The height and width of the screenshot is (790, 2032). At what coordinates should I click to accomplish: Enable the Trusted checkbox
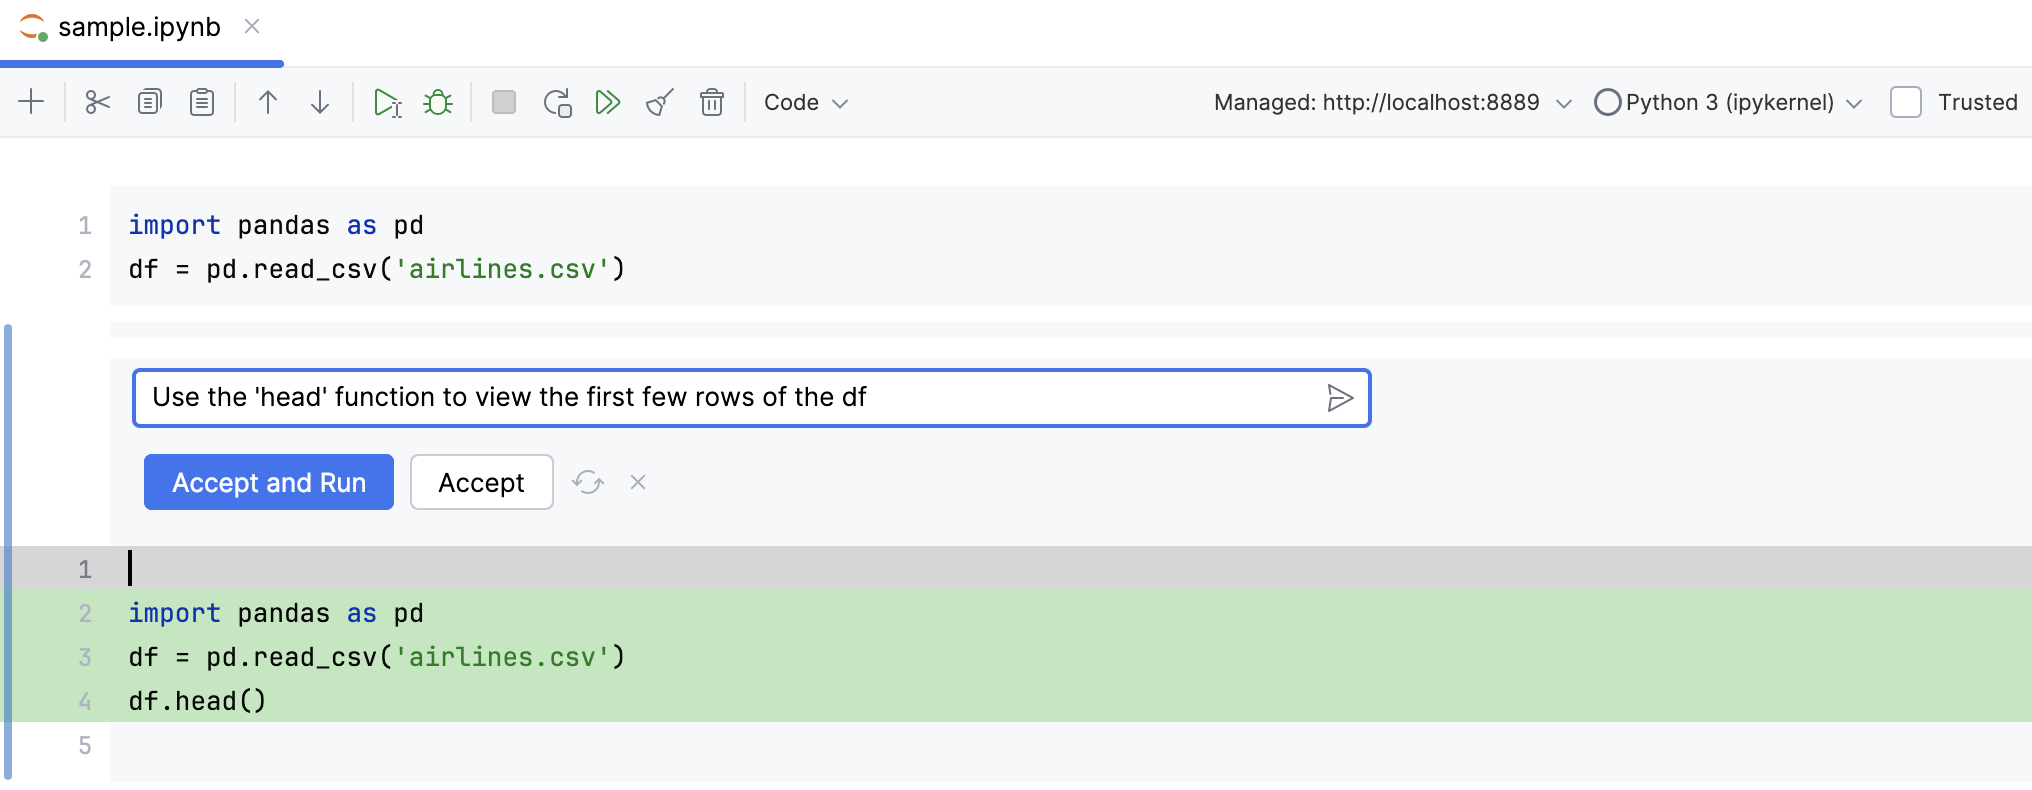[1905, 101]
